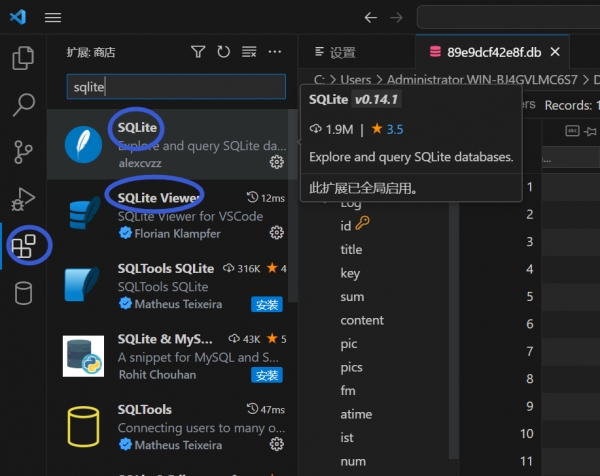Select the key column
The image size is (600, 476).
click(350, 273)
